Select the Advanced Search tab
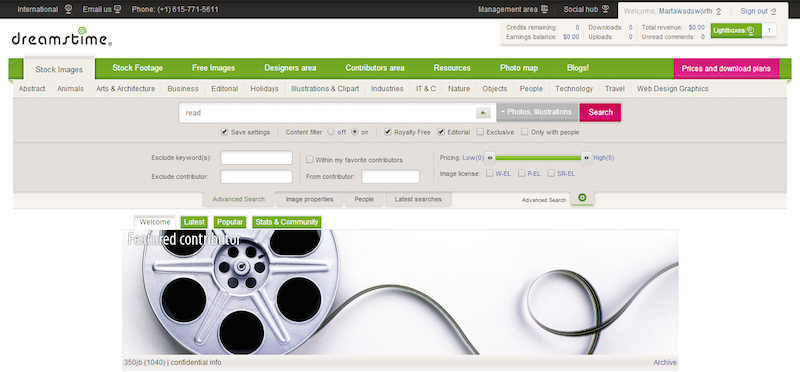This screenshot has height=372, width=800. click(238, 199)
